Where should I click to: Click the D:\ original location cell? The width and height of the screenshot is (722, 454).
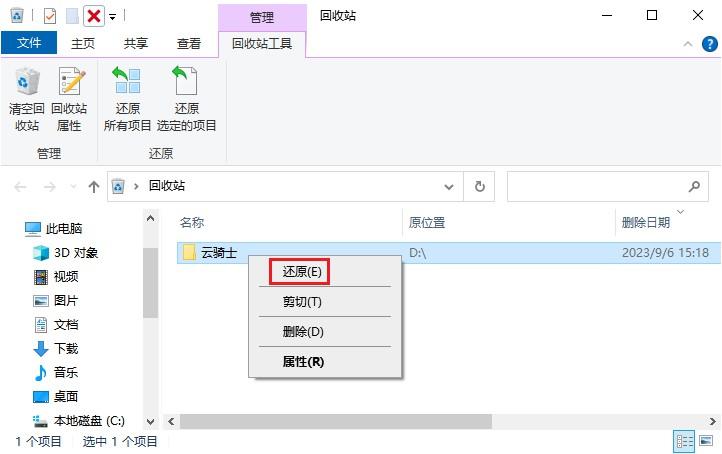tap(418, 253)
